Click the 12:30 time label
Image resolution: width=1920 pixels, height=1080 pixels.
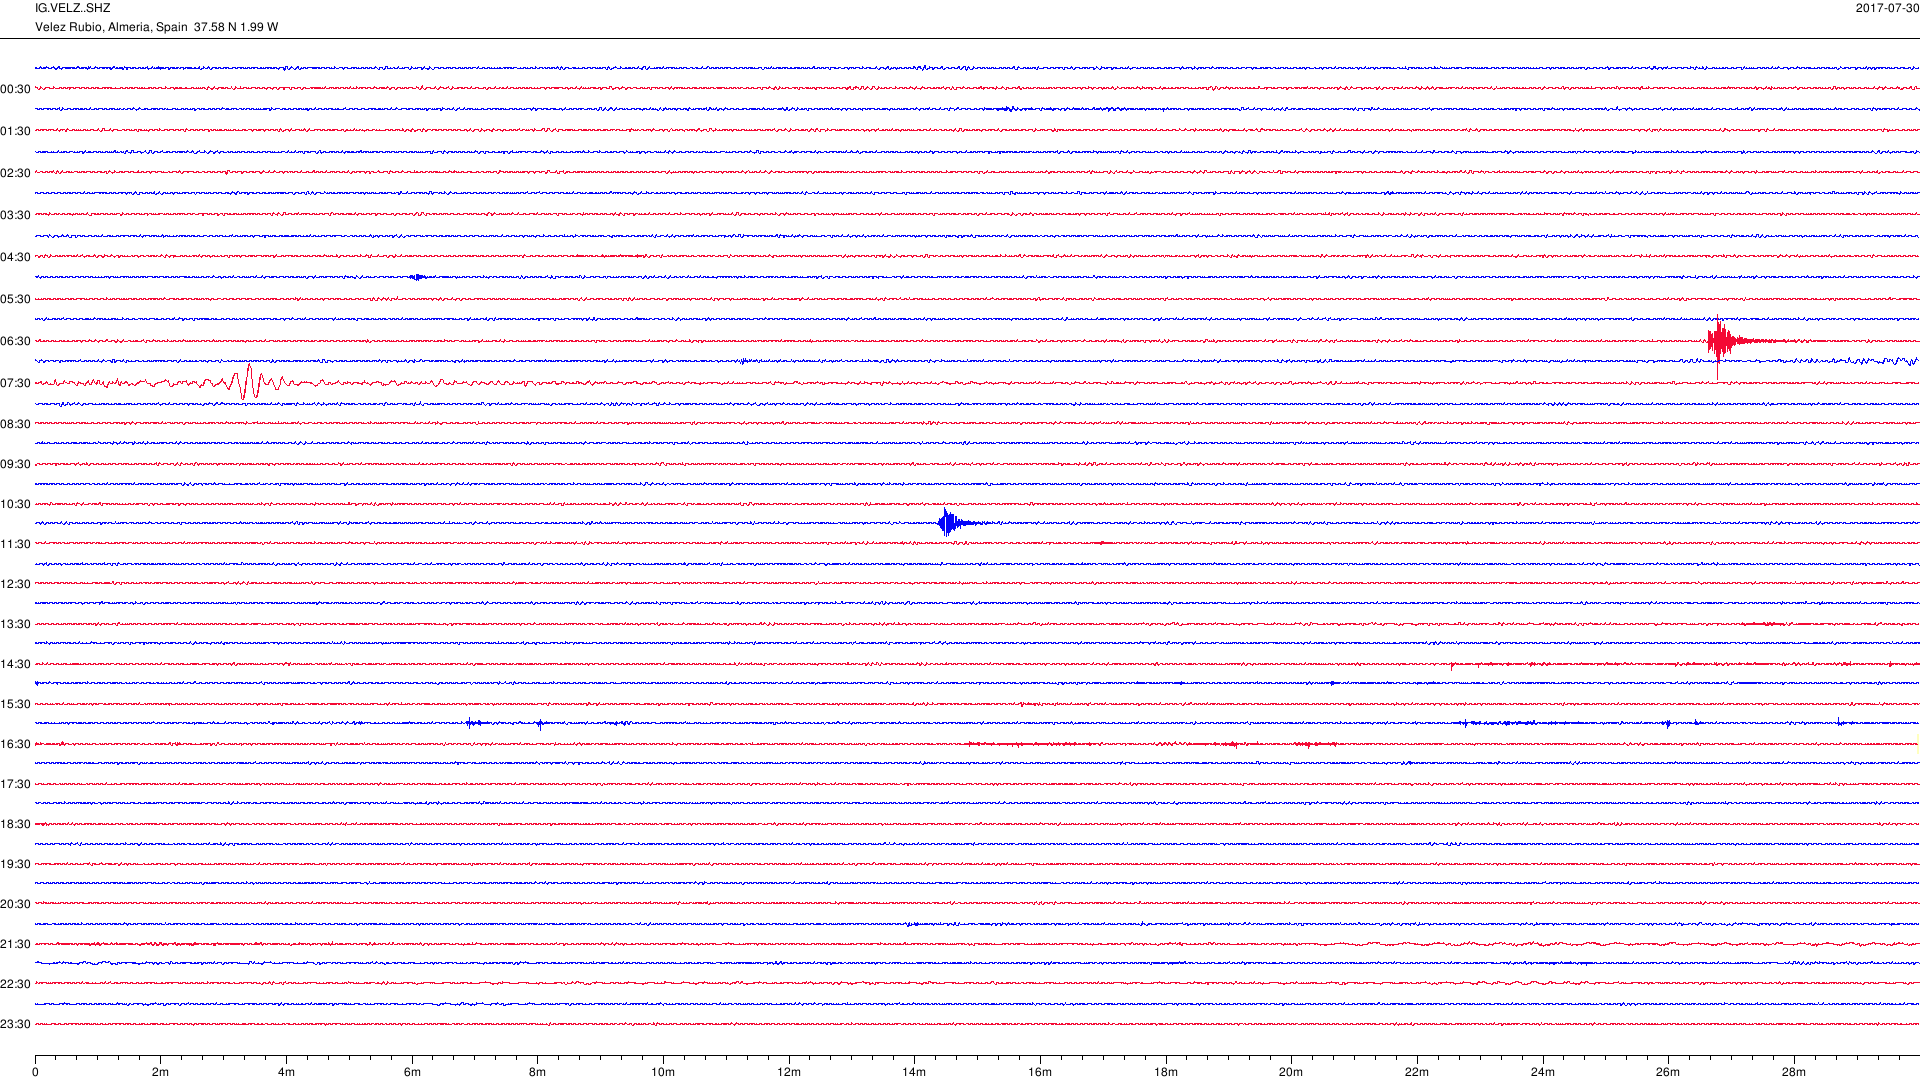pos(15,584)
